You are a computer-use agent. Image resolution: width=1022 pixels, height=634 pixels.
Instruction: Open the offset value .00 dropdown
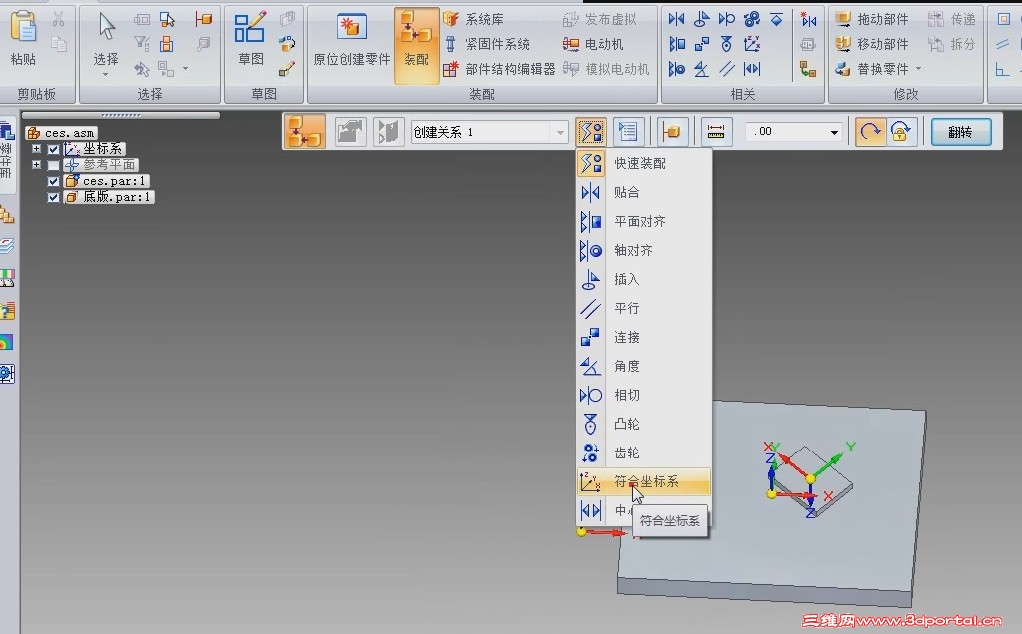(834, 133)
